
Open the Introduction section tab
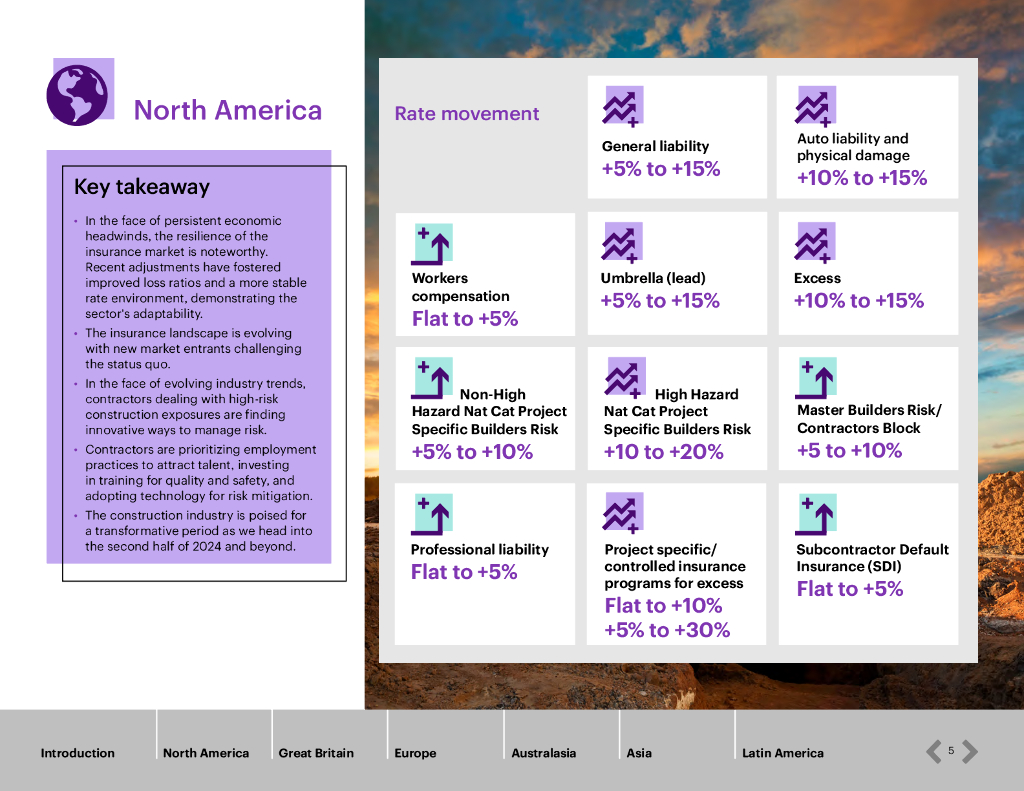[x=78, y=753]
